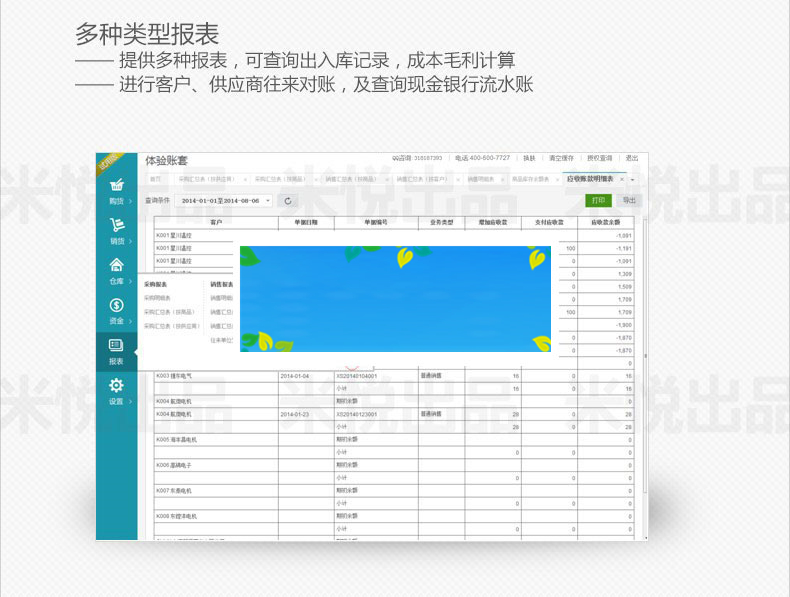The height and width of the screenshot is (597, 790).
Task: Click 采购明细表 in the reports flyout
Action: 158,298
